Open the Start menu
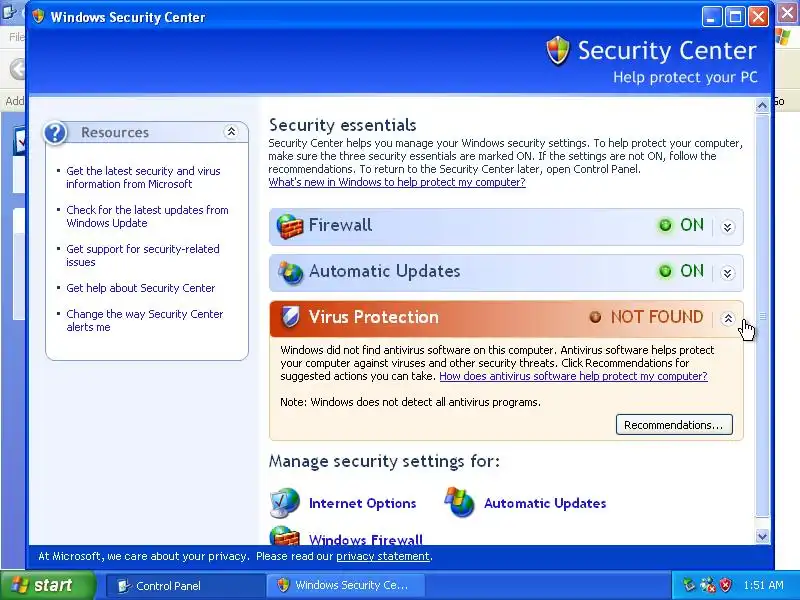The width and height of the screenshot is (800, 600). (x=48, y=585)
